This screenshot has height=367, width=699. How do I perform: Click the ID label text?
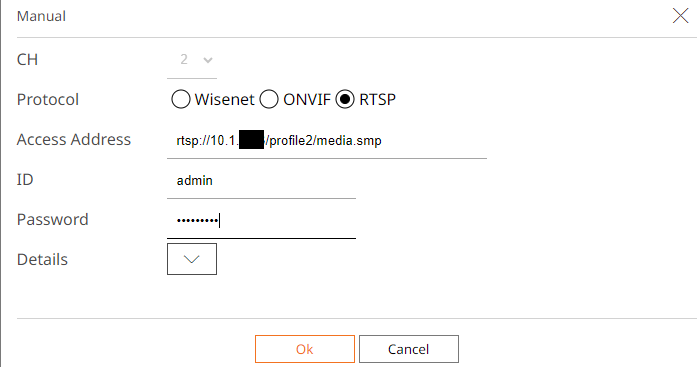pos(25,180)
